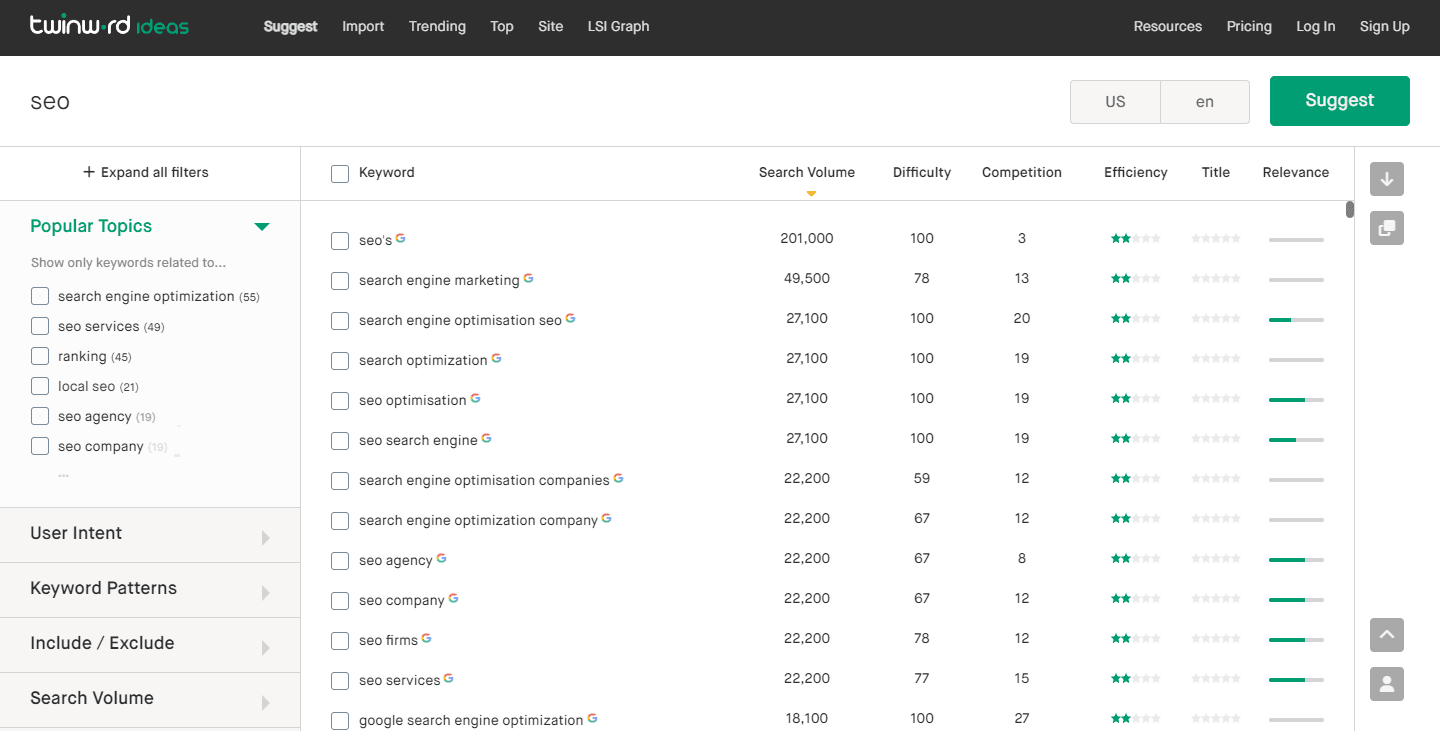Click efficiency stars in seo firms row
Screen dimensions: 1440x731
[x=1136, y=639]
